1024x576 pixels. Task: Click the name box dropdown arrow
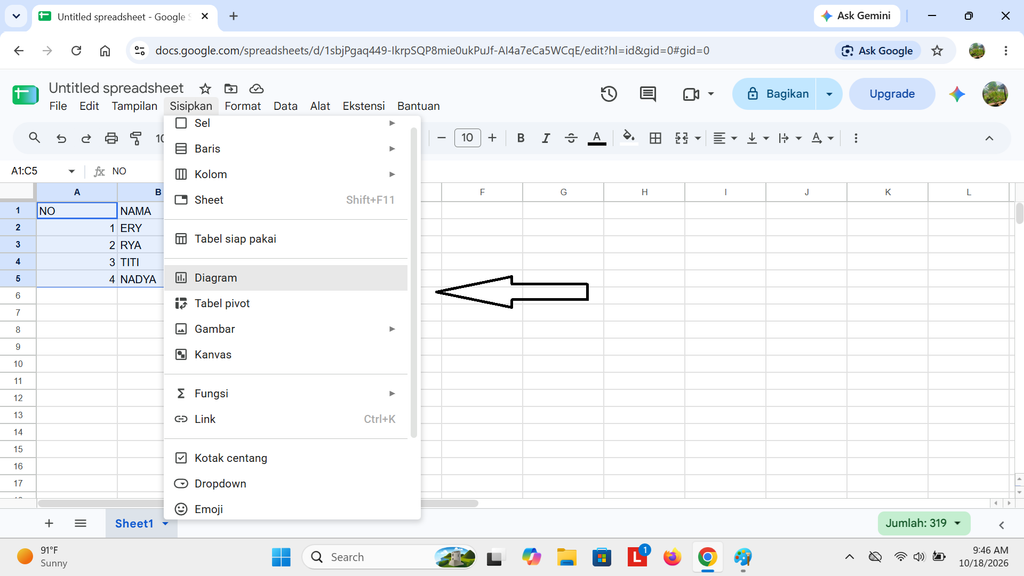tap(71, 171)
